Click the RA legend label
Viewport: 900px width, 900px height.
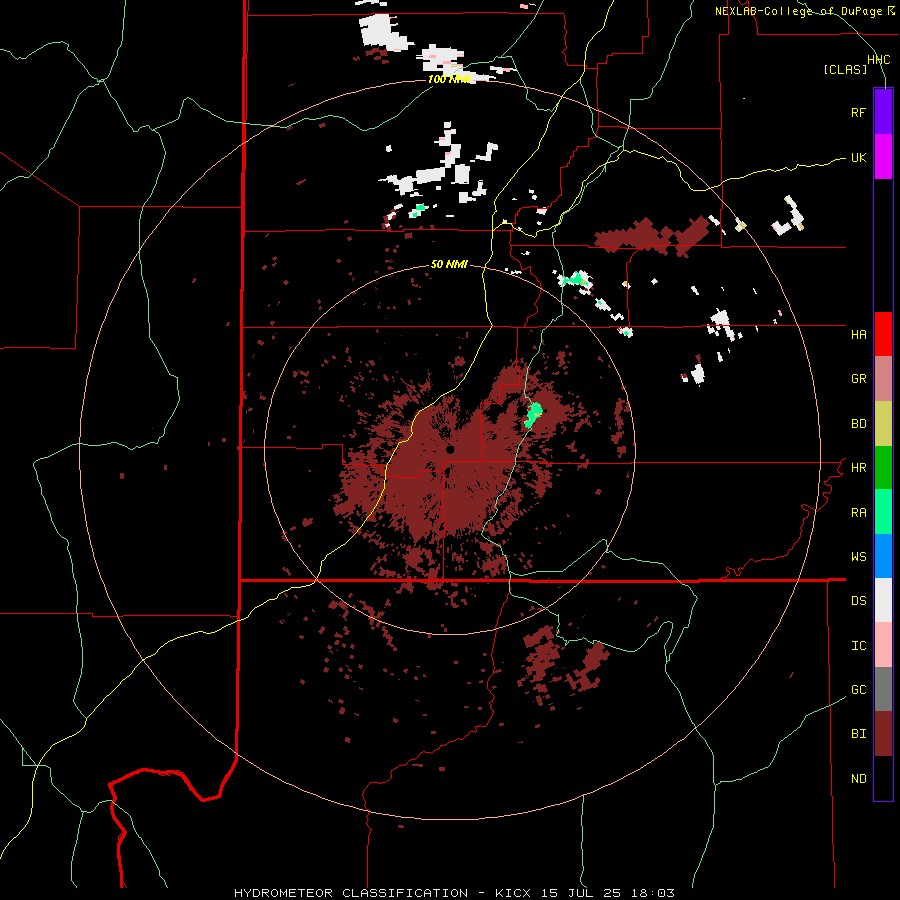click(x=858, y=513)
